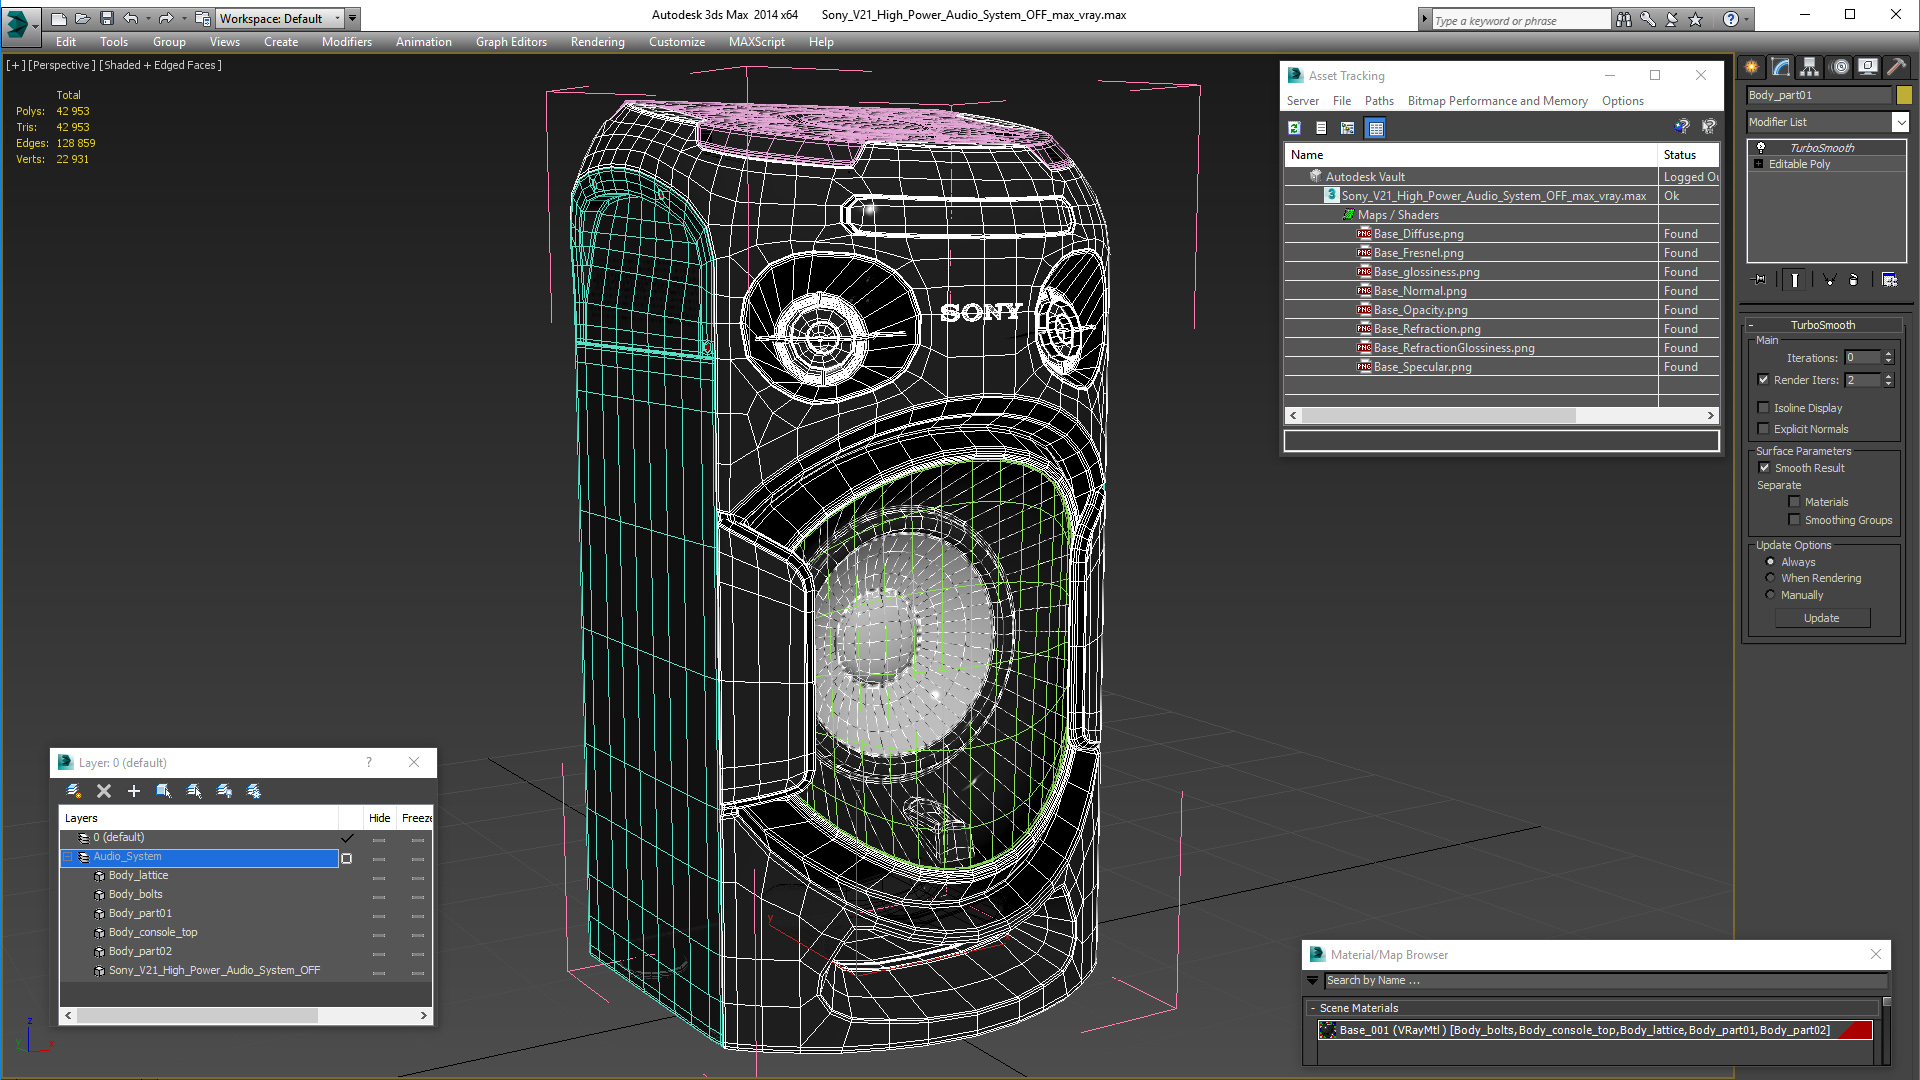Open a file using the folder icon
The image size is (1920, 1080).
pyautogui.click(x=83, y=18)
